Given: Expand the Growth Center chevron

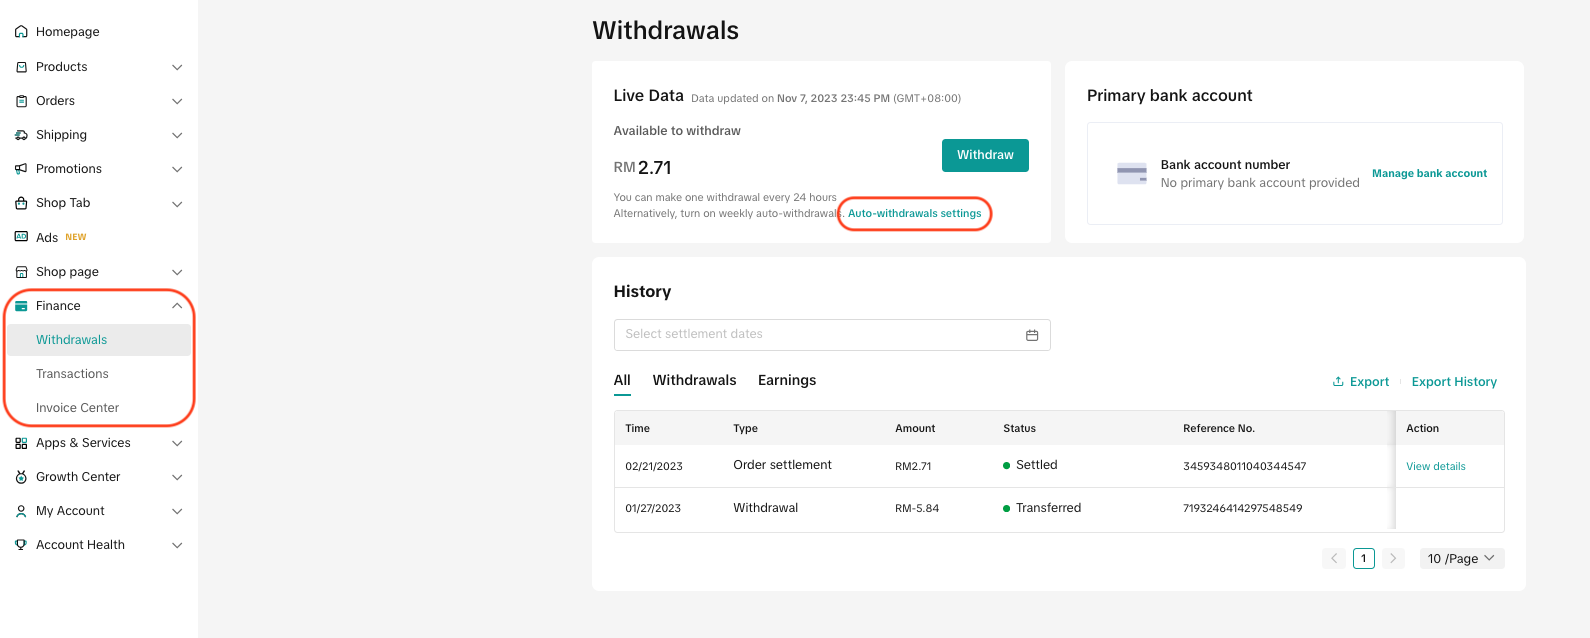Looking at the screenshot, I should coord(177,477).
